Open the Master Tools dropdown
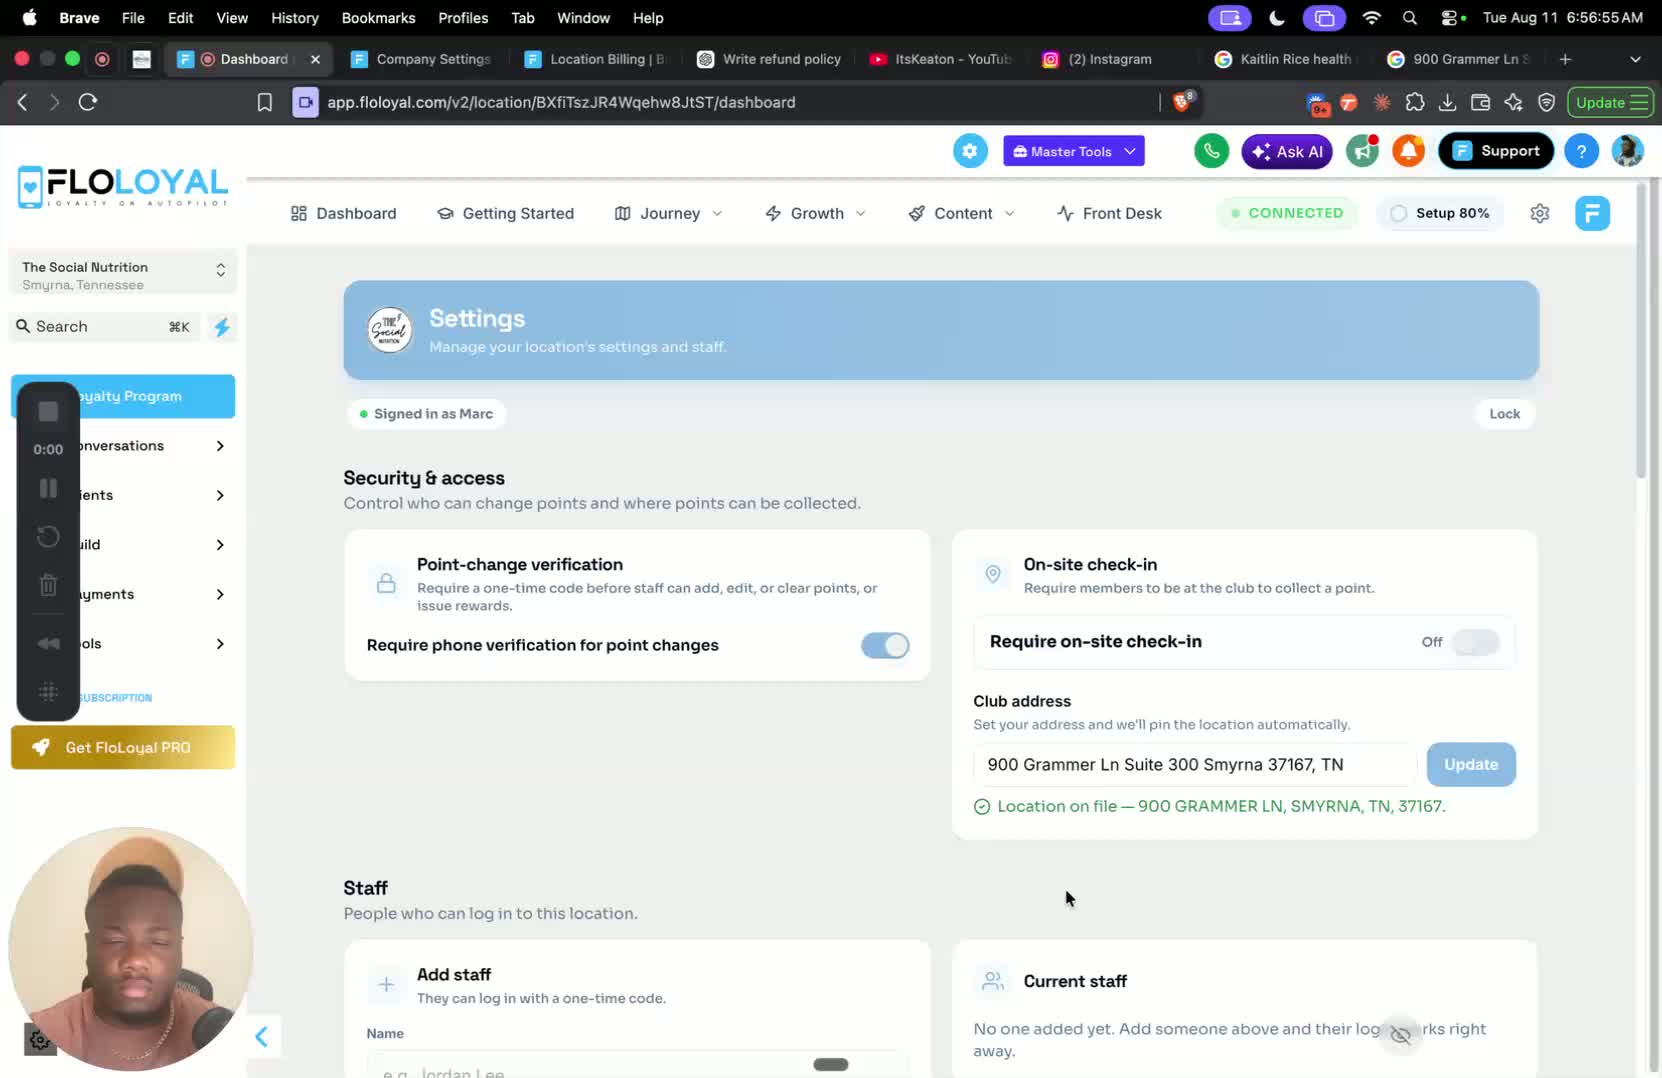 [x=1074, y=151]
